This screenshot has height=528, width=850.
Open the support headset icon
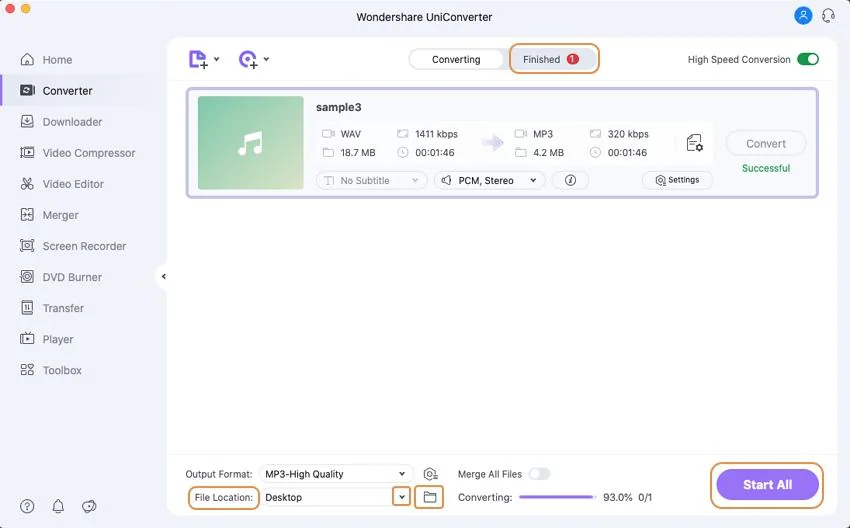click(828, 16)
